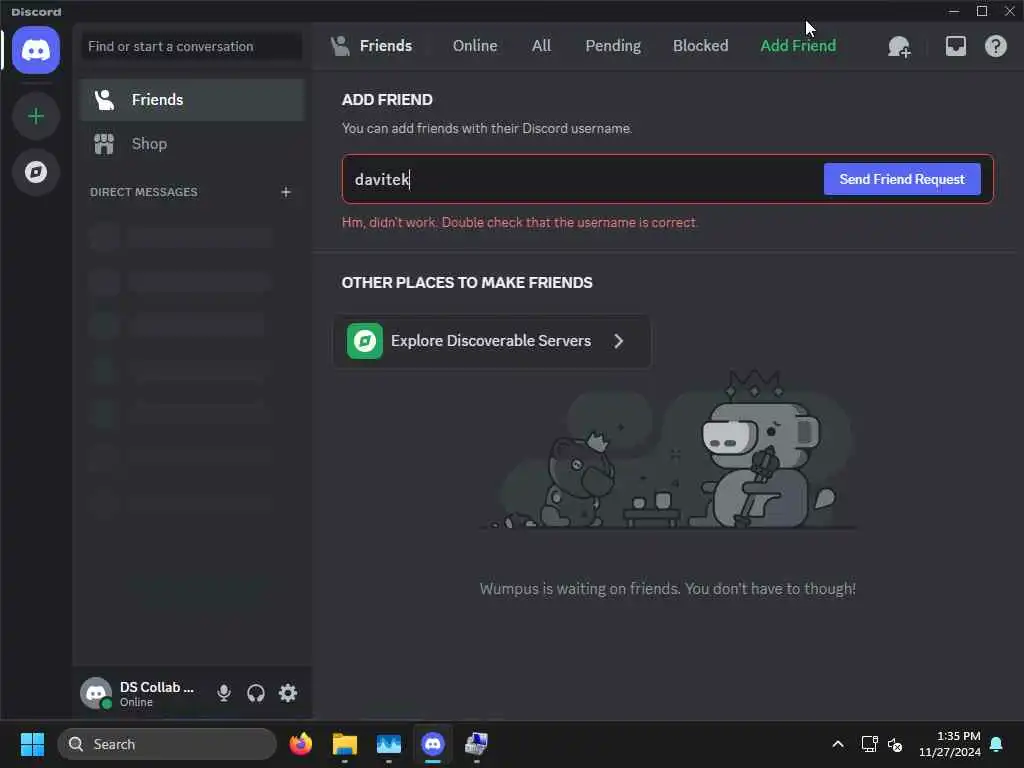
Task: Open the Blocked users tab
Action: click(x=700, y=46)
